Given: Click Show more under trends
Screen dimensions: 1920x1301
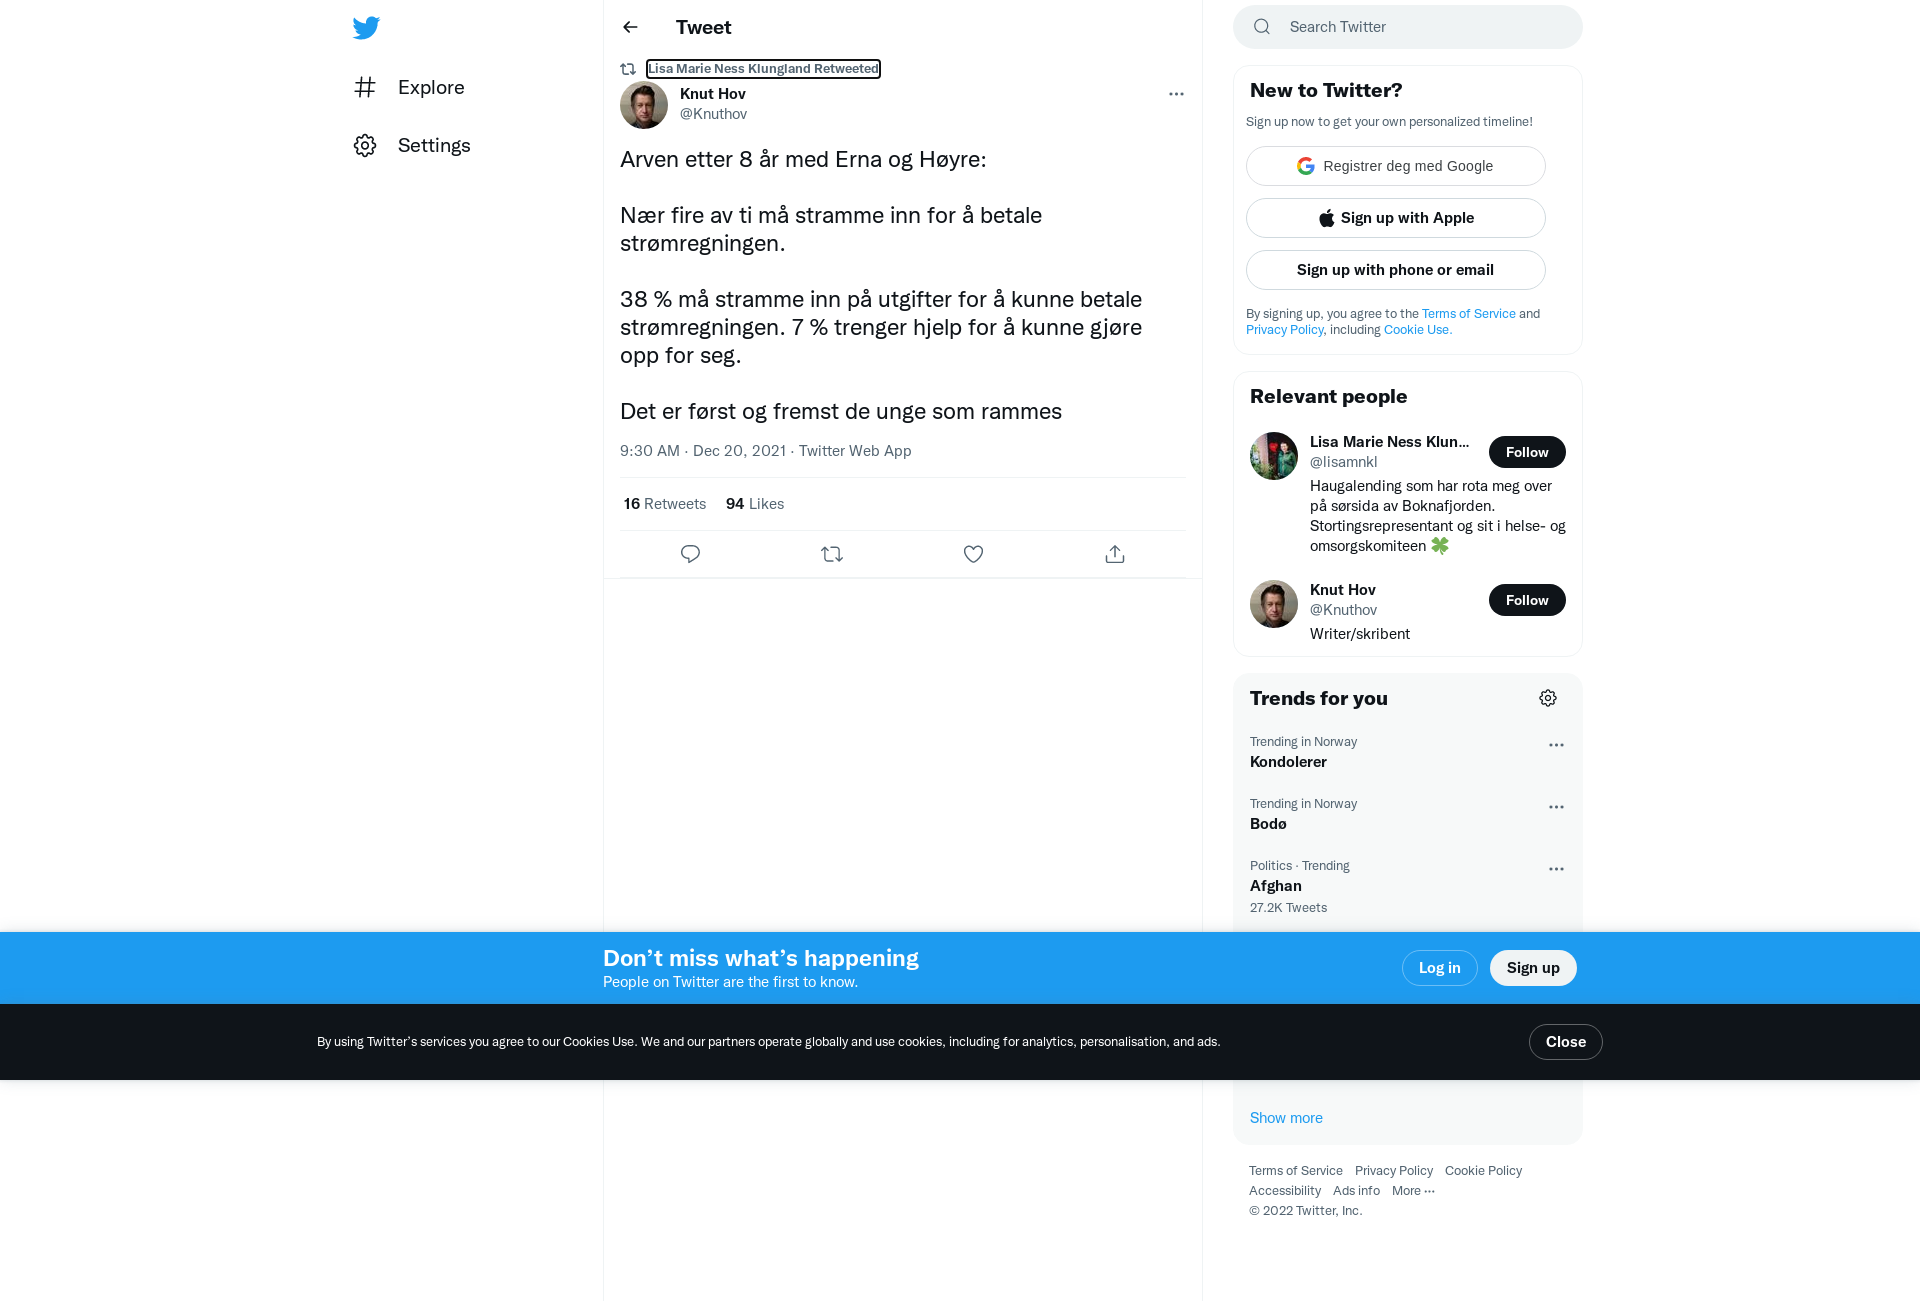Looking at the screenshot, I should tap(1286, 1118).
